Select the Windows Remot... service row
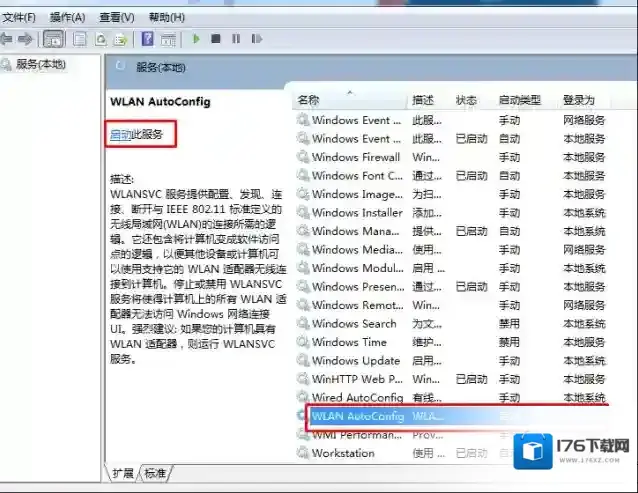Screen dimensions: 638x493 [452, 305]
